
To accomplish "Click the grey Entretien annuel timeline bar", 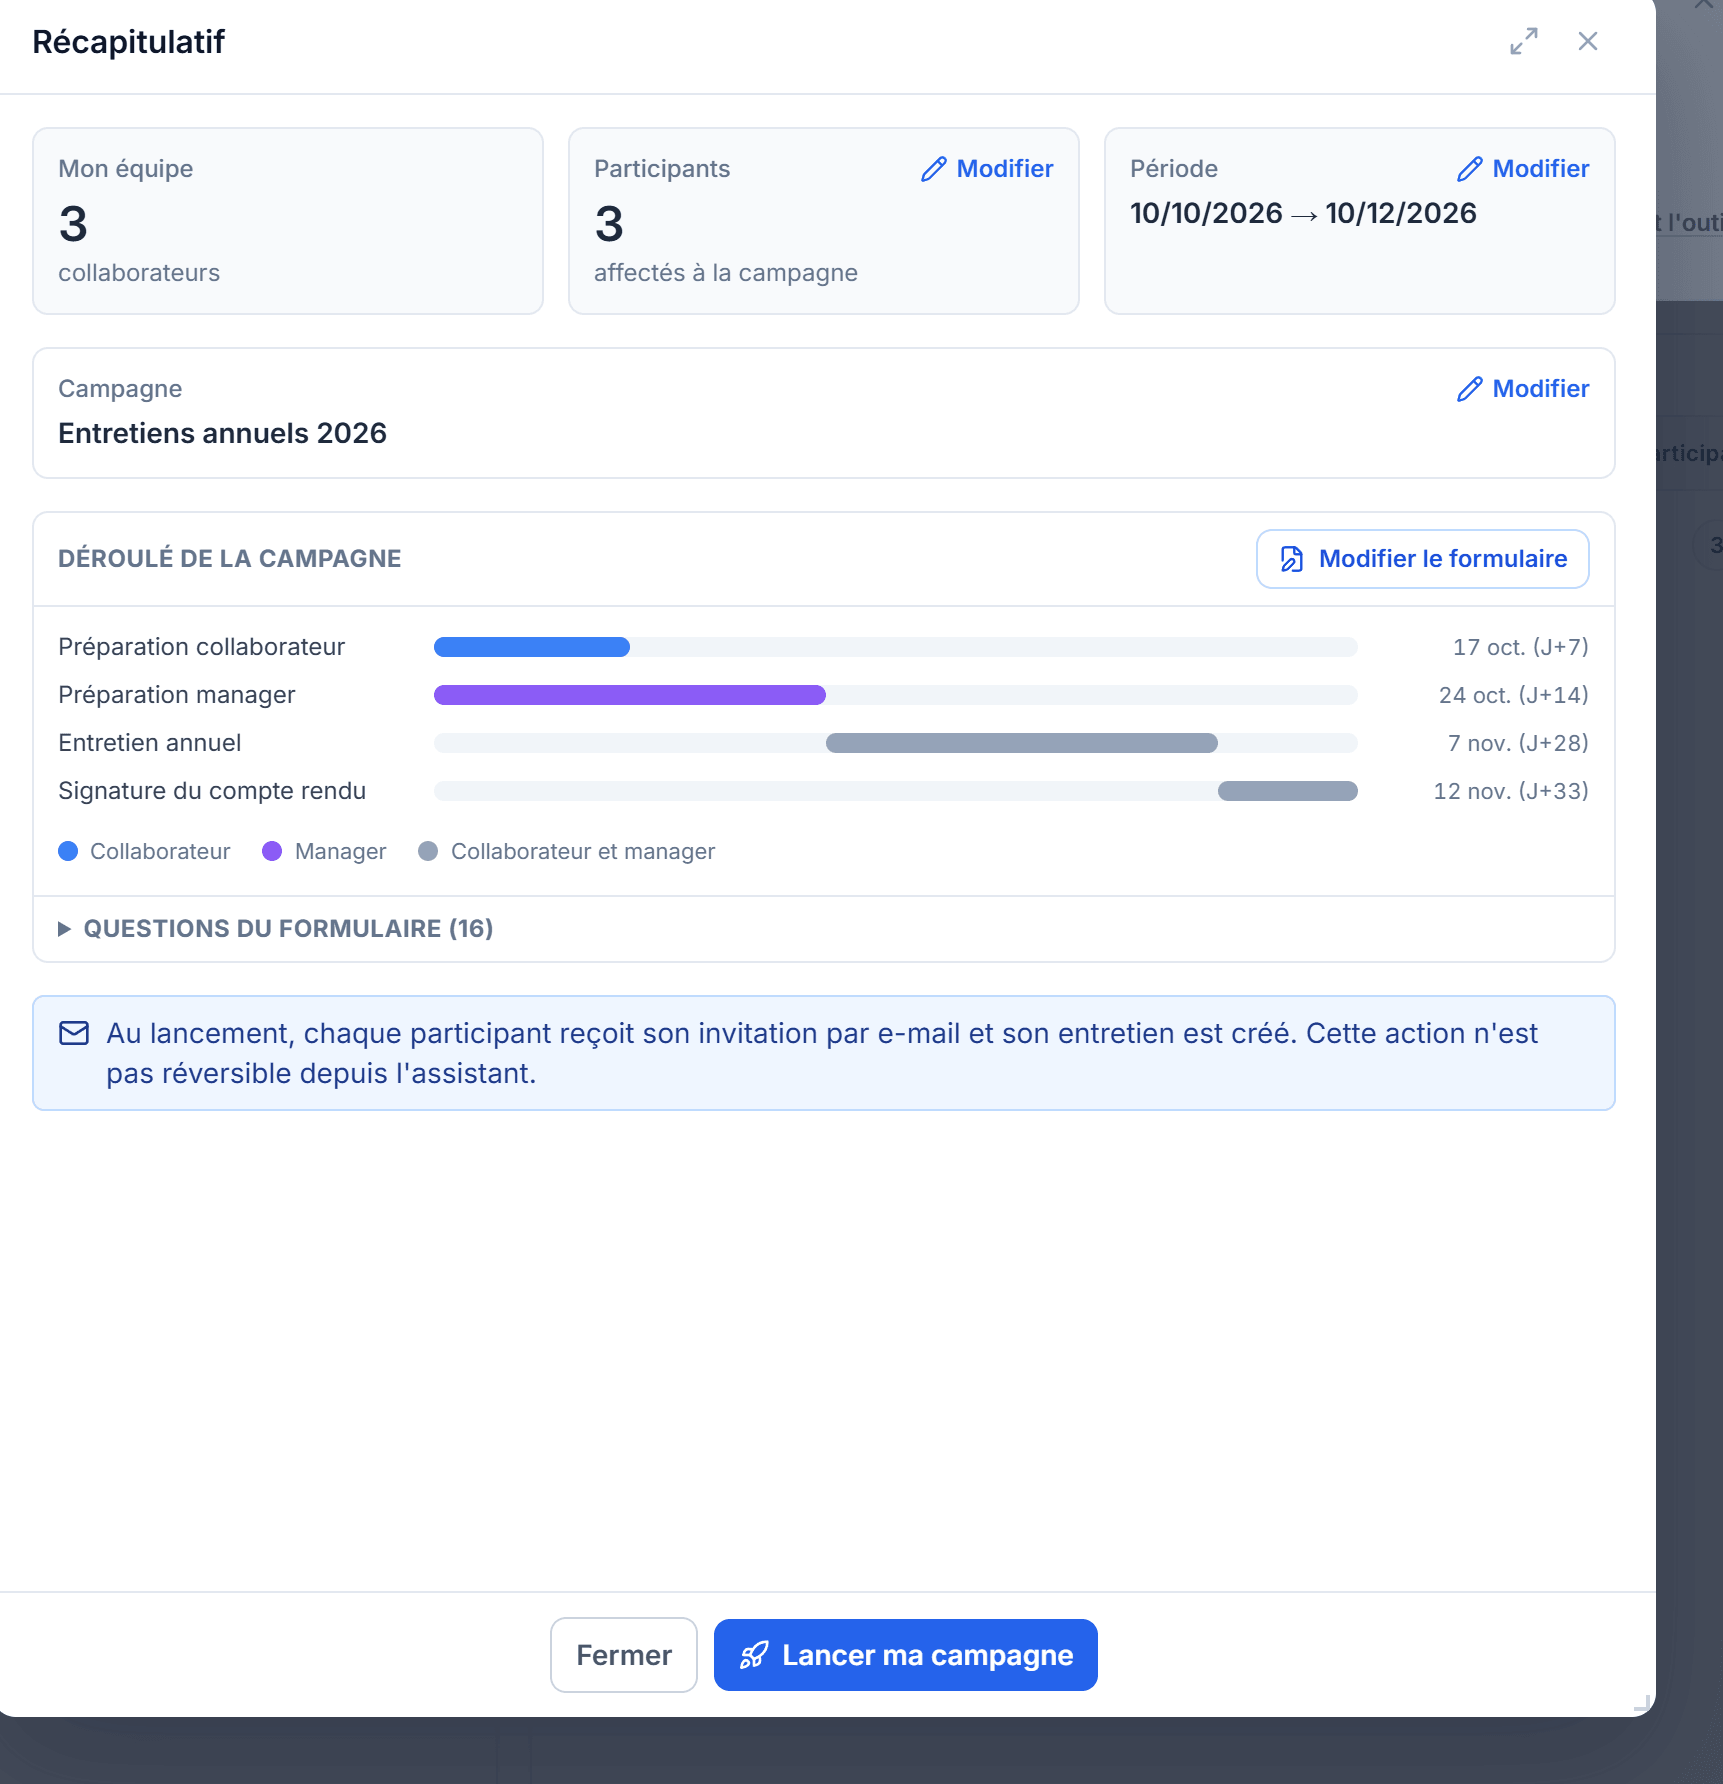I will 1022,743.
